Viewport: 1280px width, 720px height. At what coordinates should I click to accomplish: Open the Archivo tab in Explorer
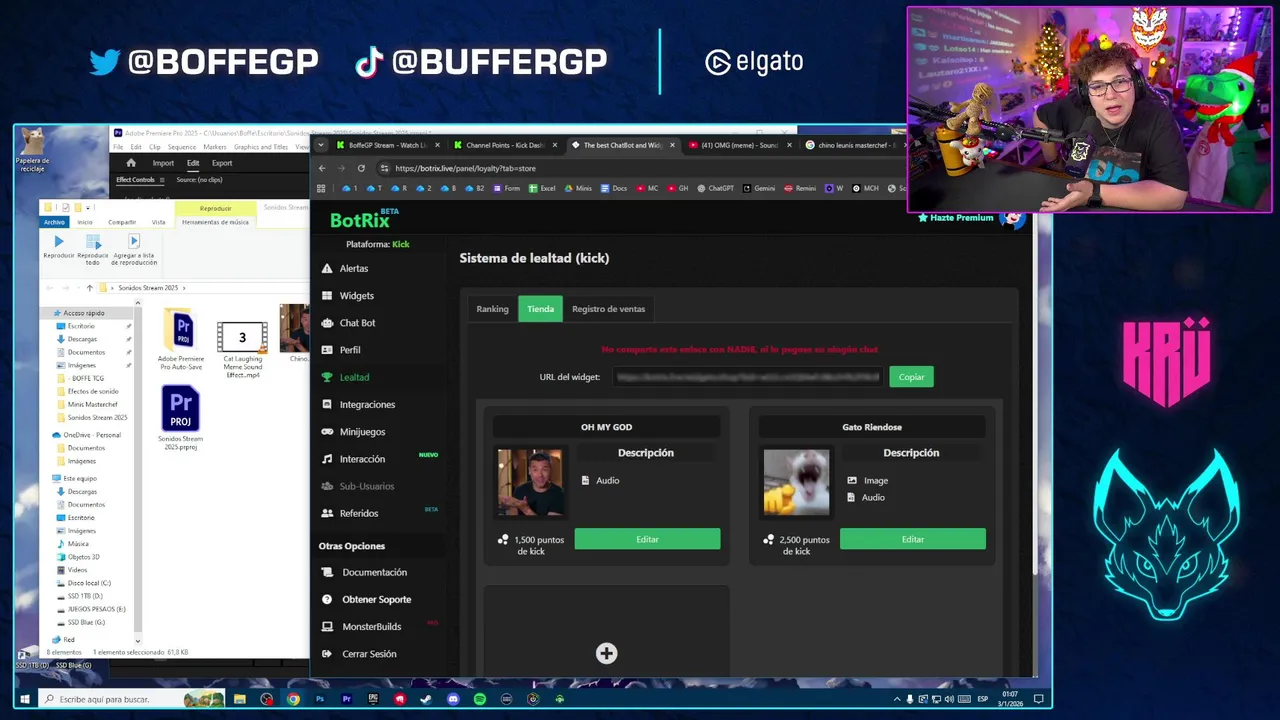click(x=54, y=222)
